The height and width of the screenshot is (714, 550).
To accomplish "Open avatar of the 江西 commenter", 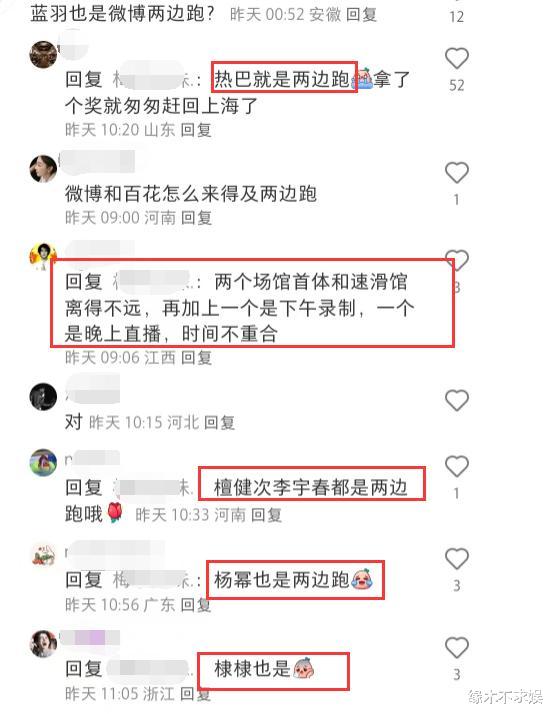I will [43, 256].
